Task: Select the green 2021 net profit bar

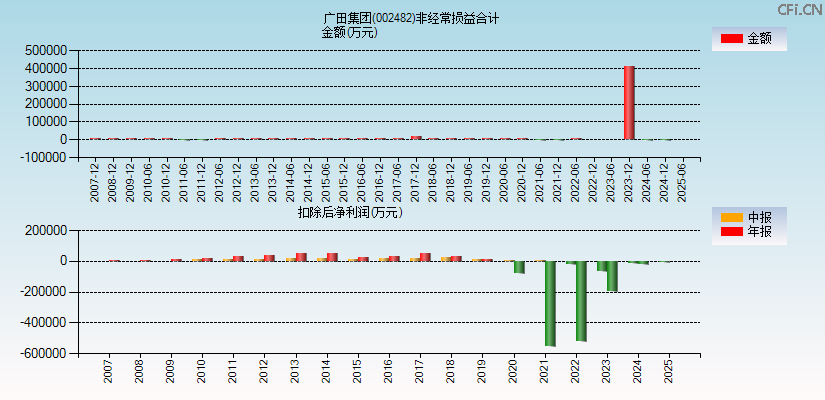Action: (x=550, y=304)
